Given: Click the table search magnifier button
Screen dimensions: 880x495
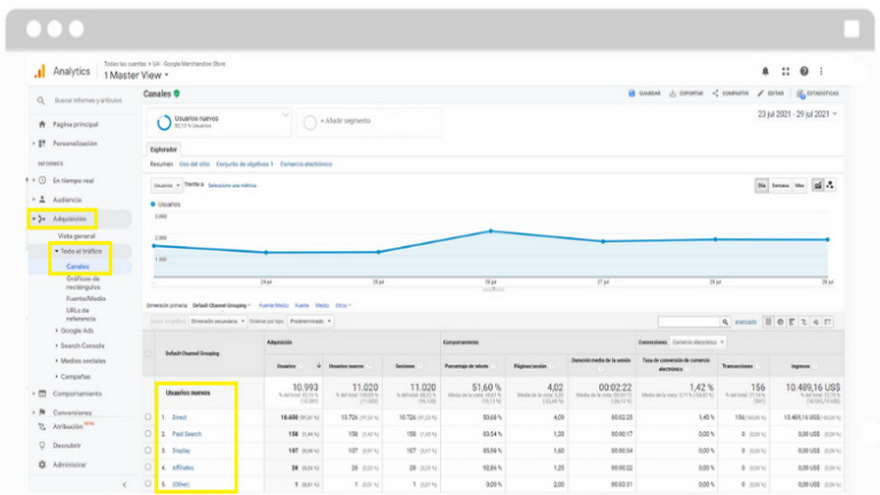Looking at the screenshot, I should (725, 322).
